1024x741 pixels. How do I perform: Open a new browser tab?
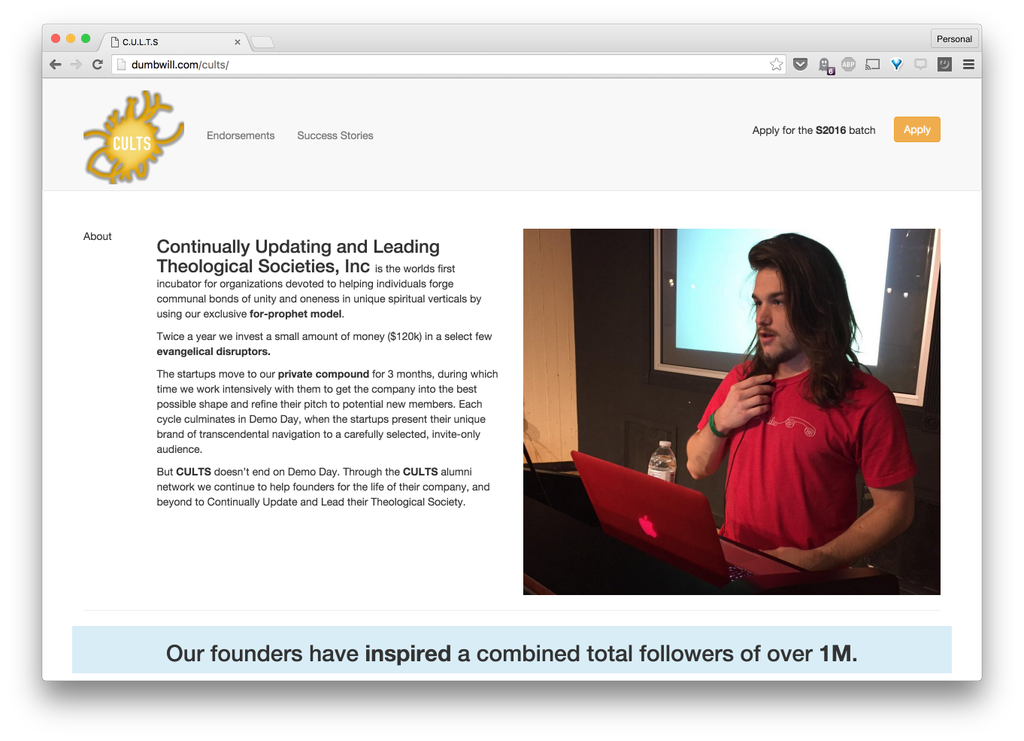(x=262, y=42)
